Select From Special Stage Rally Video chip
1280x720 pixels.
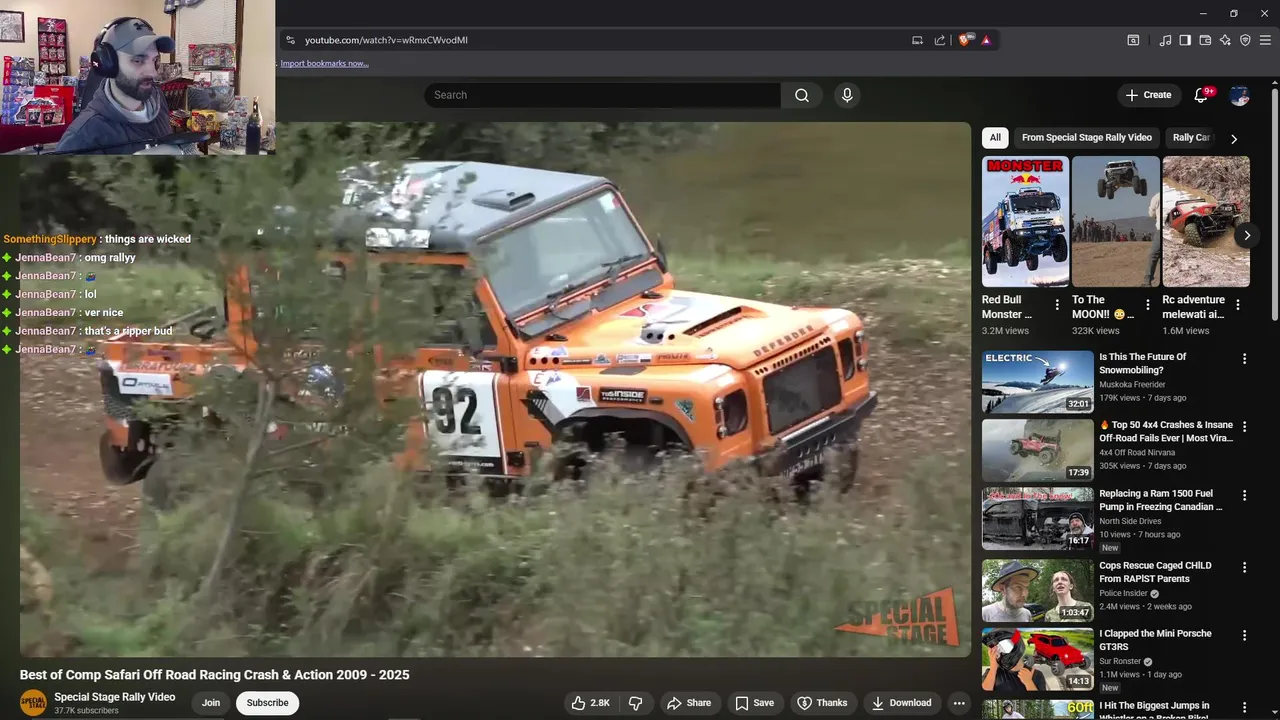pos(1087,138)
